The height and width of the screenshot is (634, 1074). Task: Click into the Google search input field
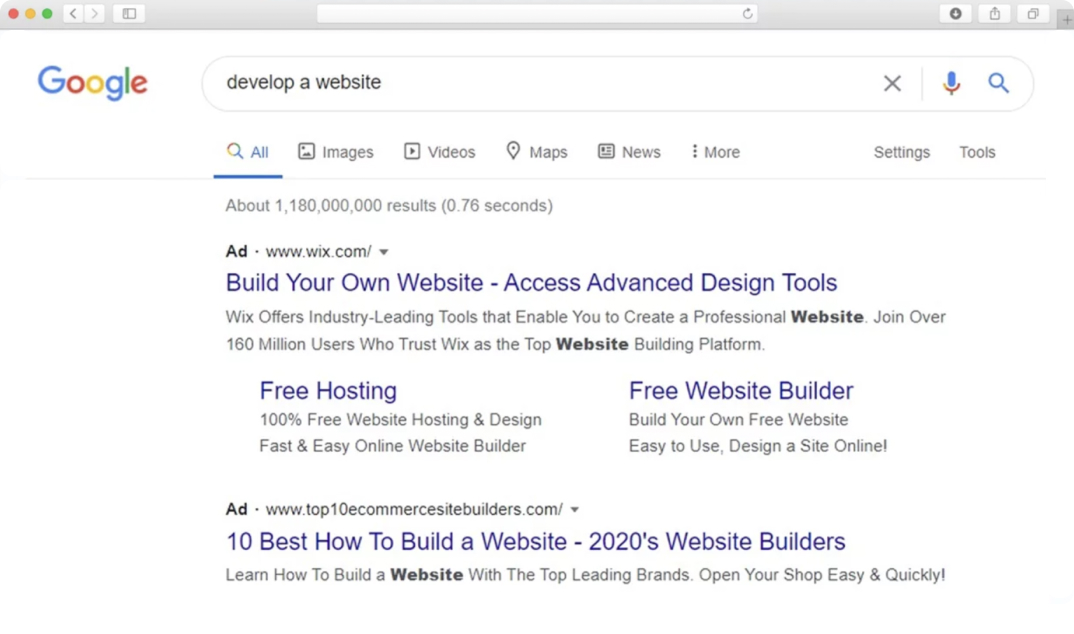pos(540,83)
